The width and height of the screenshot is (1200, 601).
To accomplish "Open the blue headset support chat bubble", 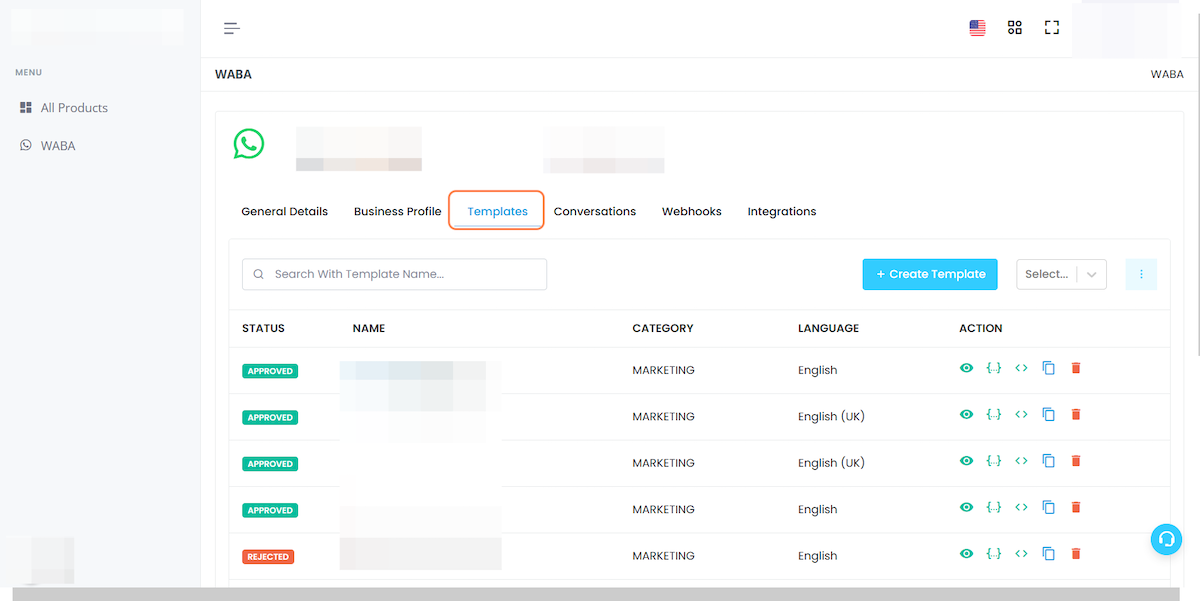I will (1166, 540).
